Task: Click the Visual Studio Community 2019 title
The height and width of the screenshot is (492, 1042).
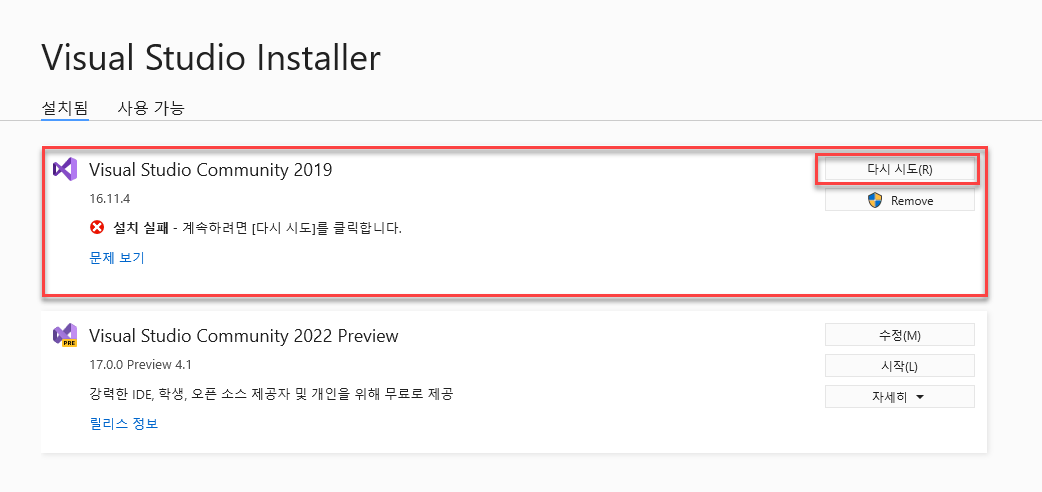Action: point(210,170)
